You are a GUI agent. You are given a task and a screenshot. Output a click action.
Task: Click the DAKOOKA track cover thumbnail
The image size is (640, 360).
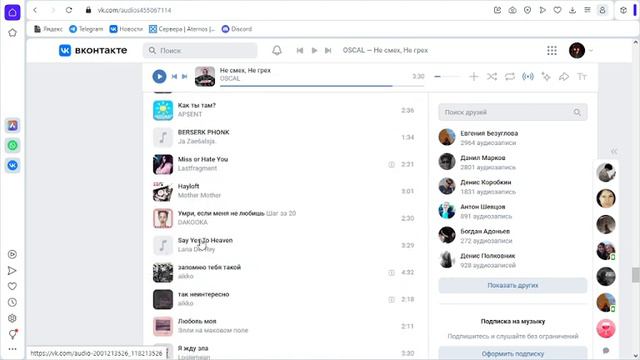pos(163,218)
